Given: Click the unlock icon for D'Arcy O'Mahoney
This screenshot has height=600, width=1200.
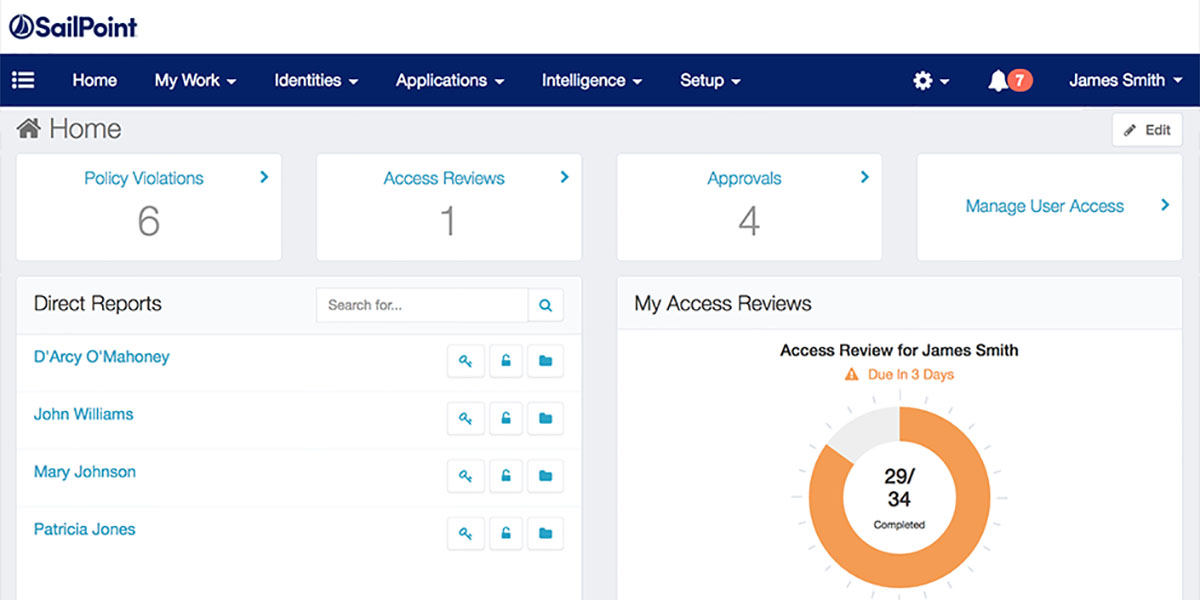Looking at the screenshot, I should (505, 361).
